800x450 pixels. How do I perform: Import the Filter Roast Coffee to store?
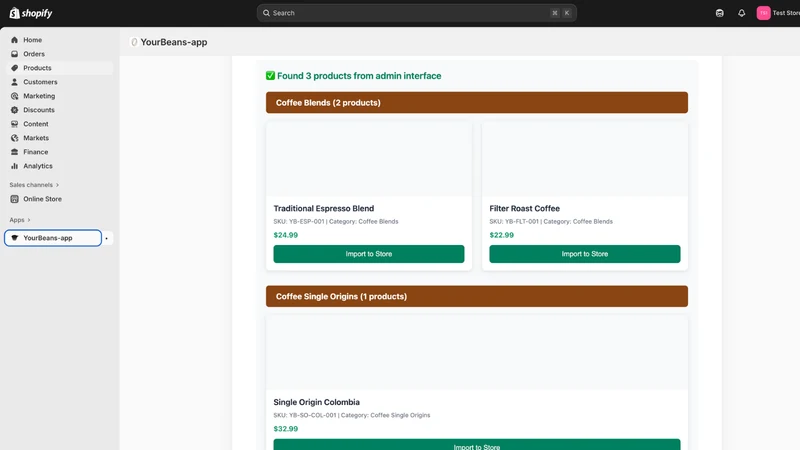coord(585,254)
